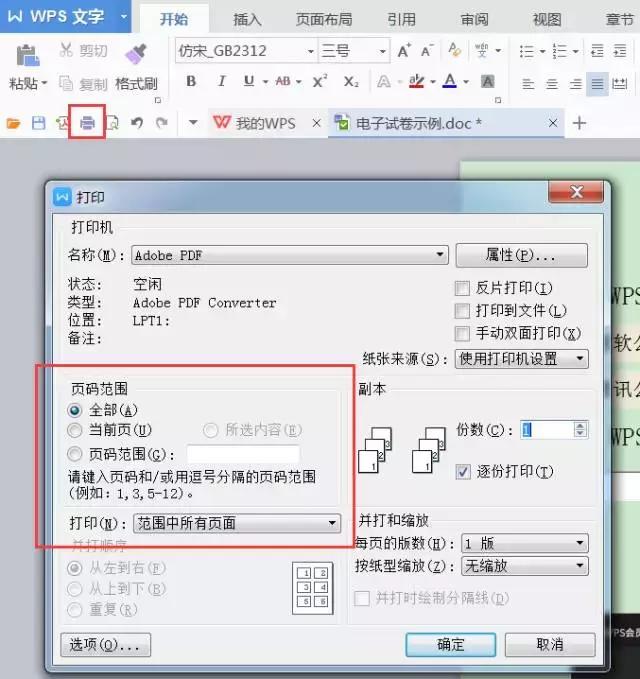Justify text alignment
This screenshot has width=640, height=679.
coord(598,83)
